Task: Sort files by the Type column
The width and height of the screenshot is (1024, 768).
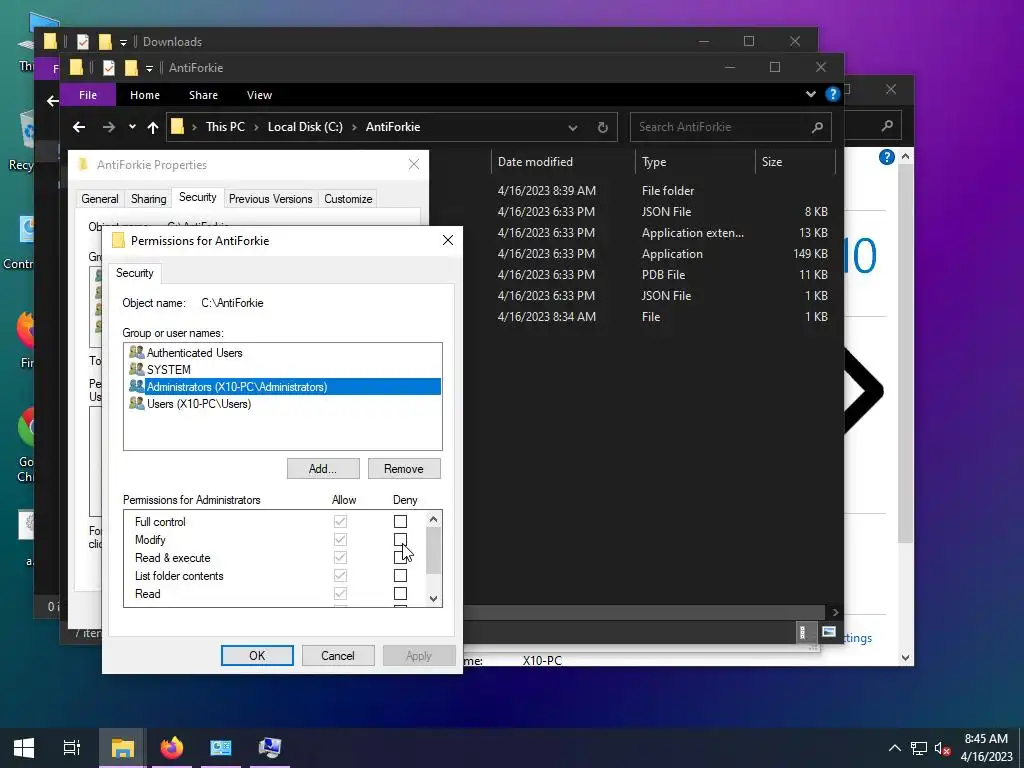Action: pyautogui.click(x=653, y=162)
